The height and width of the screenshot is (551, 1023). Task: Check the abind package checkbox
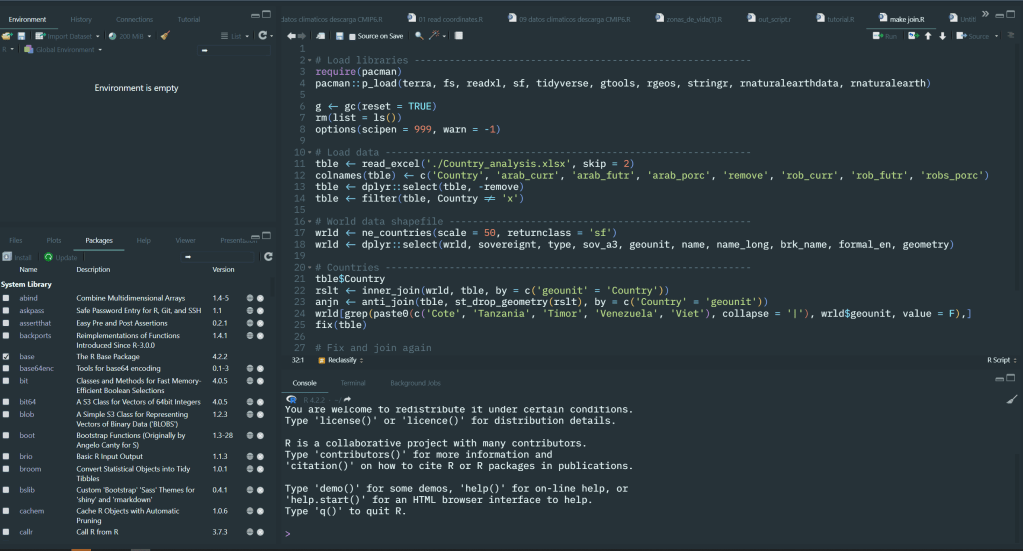[7, 298]
